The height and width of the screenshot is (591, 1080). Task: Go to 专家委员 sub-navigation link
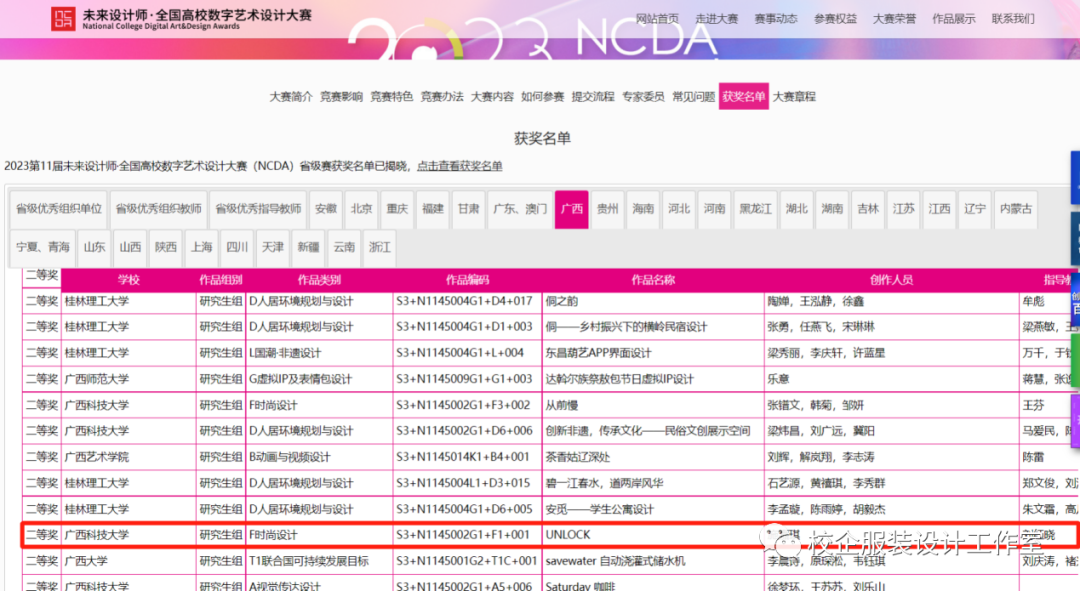643,96
